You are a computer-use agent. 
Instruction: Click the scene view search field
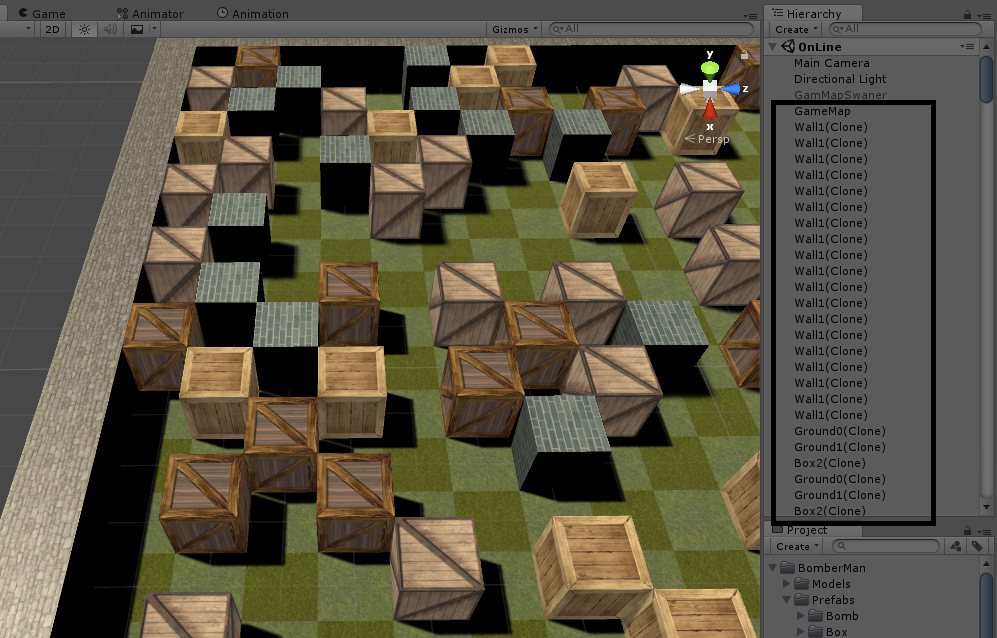650,29
